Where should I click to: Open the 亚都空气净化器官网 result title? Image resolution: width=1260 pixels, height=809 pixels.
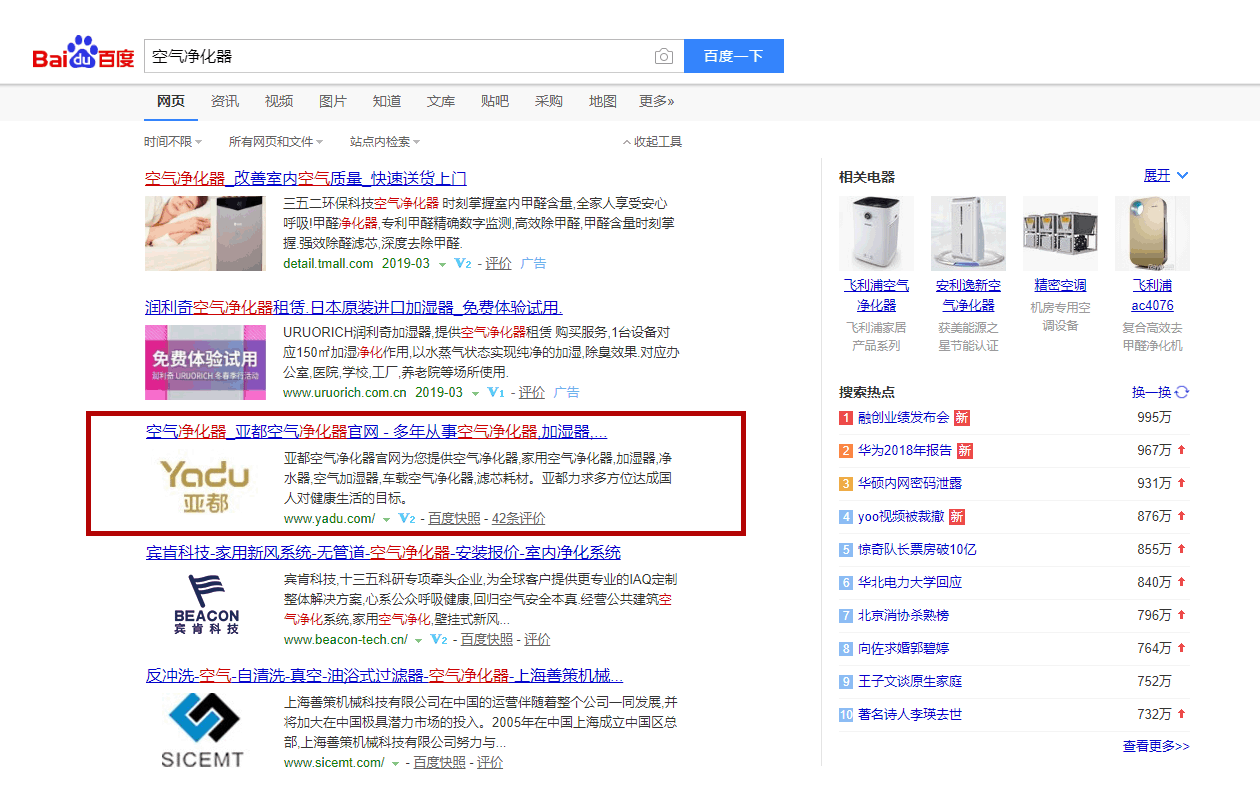(x=377, y=432)
